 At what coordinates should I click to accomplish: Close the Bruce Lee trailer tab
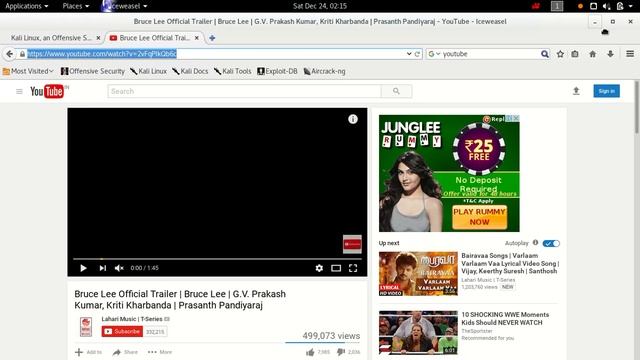click(x=197, y=38)
